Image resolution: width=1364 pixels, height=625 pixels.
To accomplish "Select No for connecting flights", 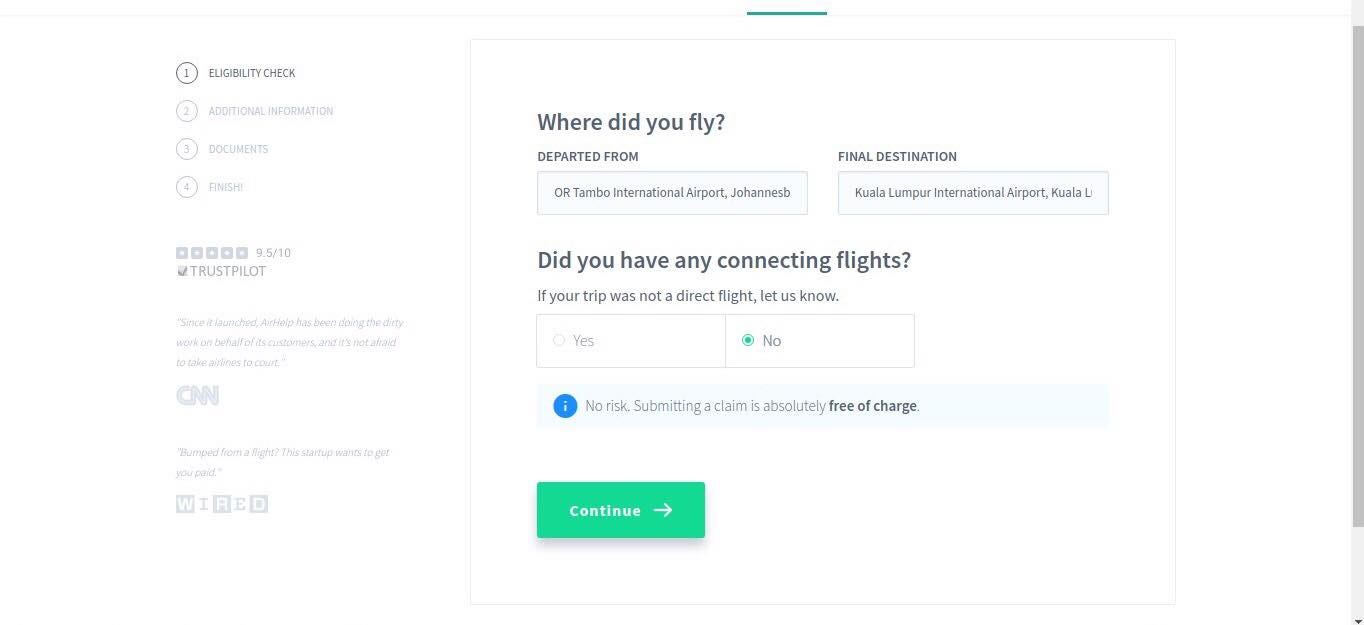I will tap(748, 340).
